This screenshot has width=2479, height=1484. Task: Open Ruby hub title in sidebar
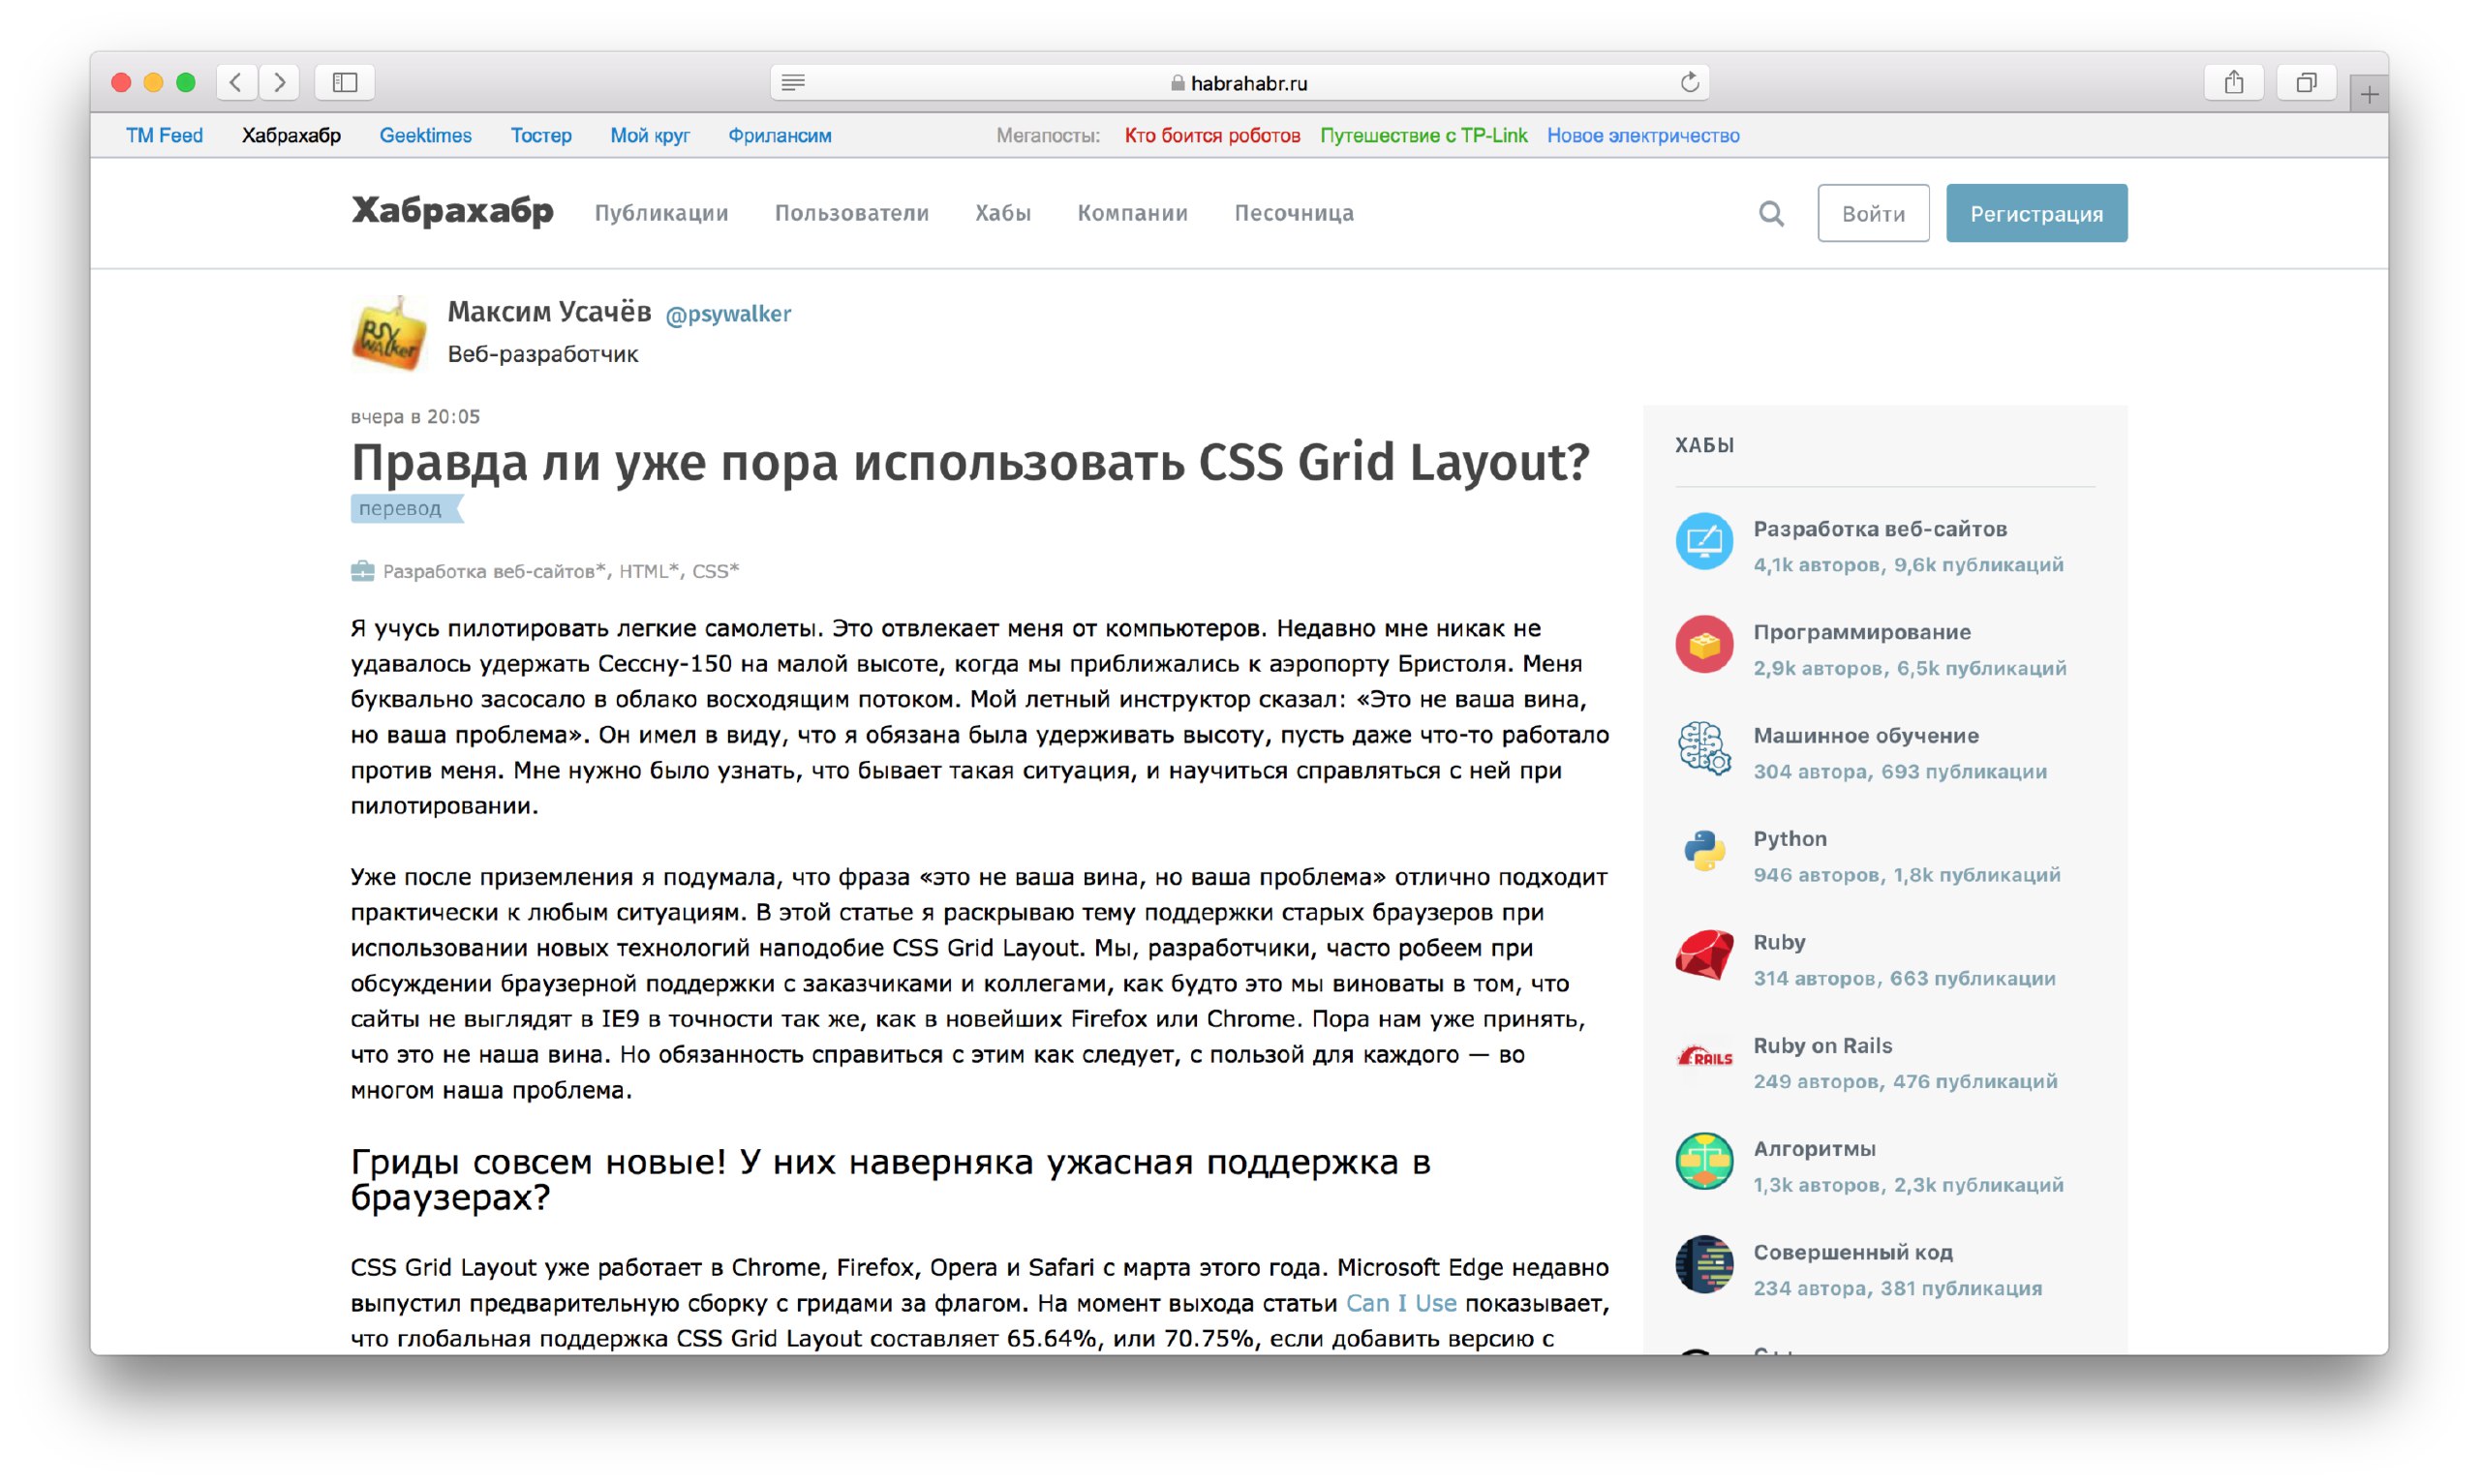point(1779,942)
